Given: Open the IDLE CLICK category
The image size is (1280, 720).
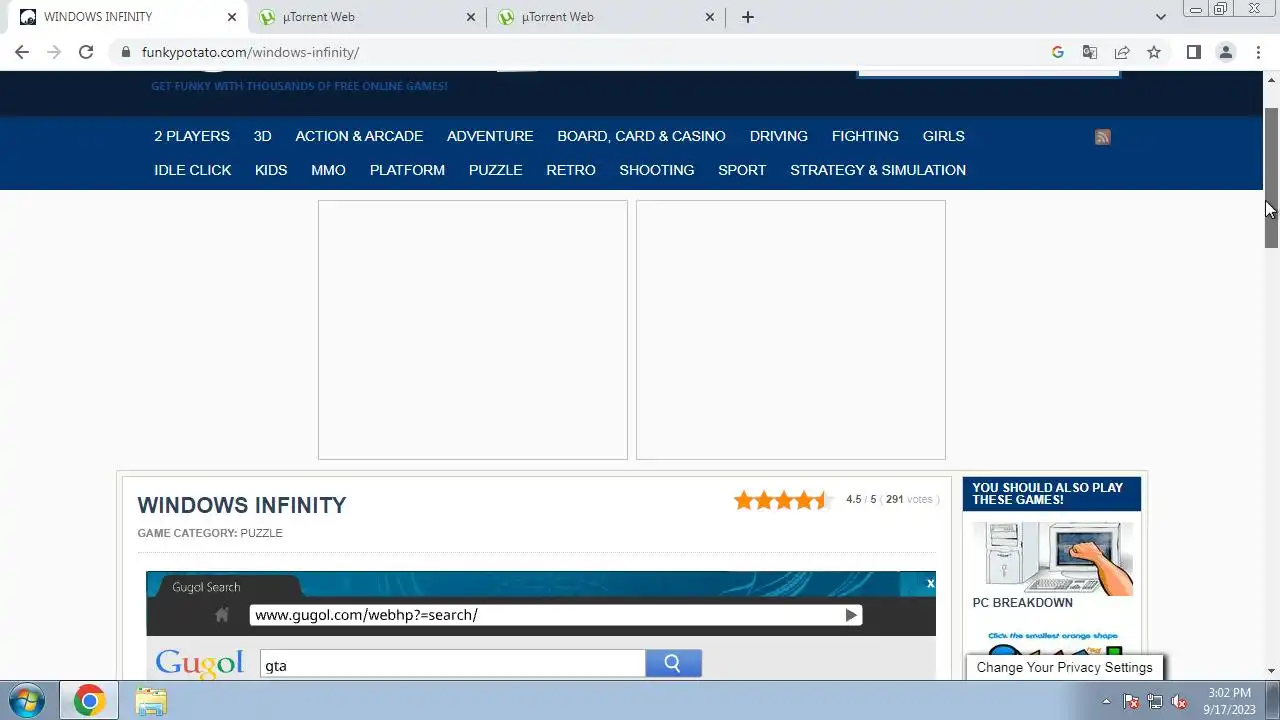Looking at the screenshot, I should [x=192, y=170].
